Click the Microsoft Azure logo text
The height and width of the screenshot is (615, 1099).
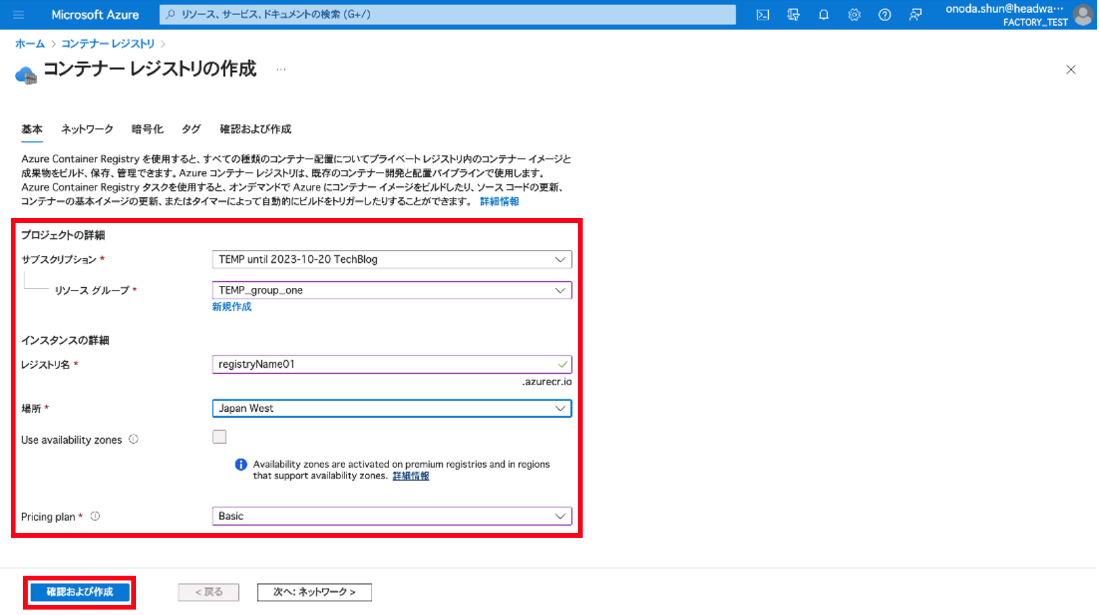pyautogui.click(x=95, y=14)
